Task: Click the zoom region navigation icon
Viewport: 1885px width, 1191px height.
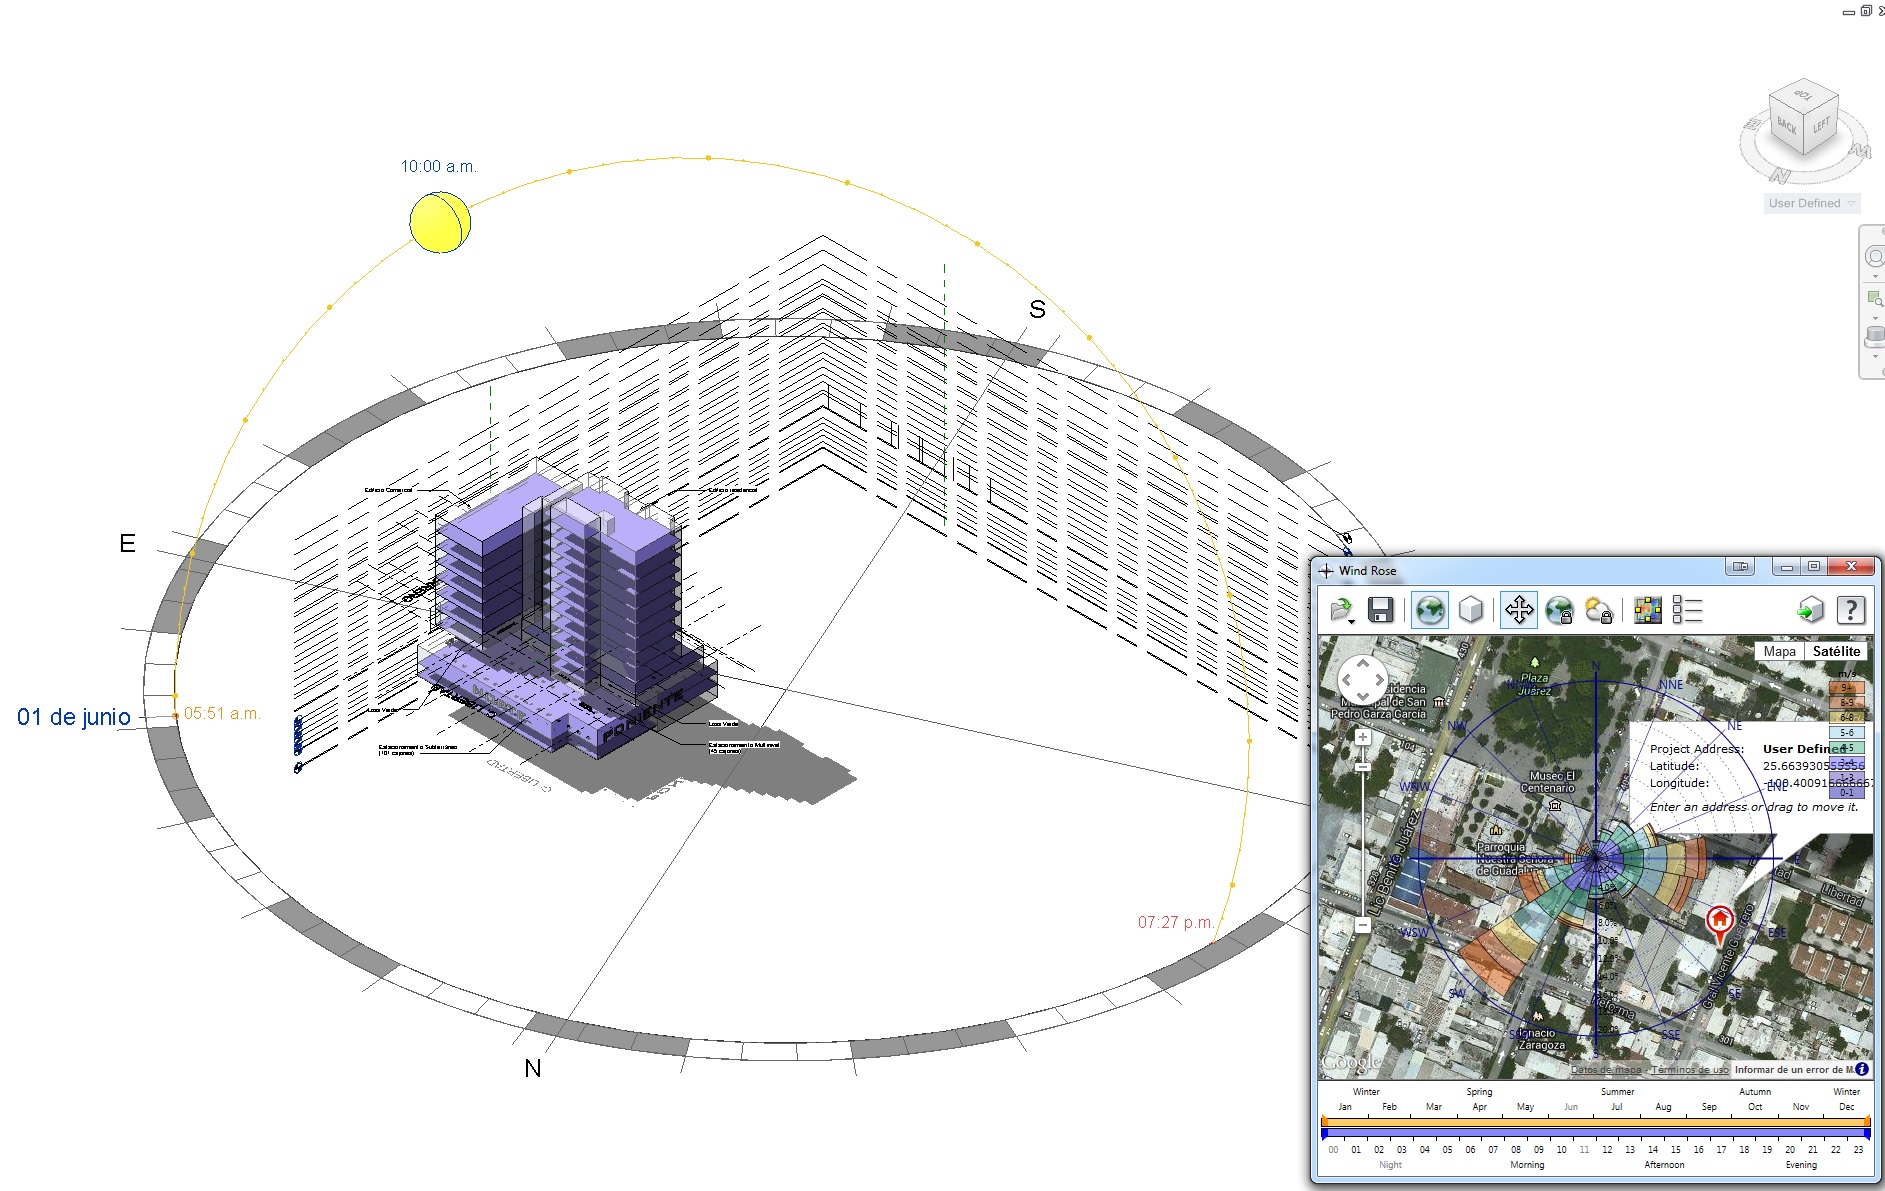Action: [1875, 298]
